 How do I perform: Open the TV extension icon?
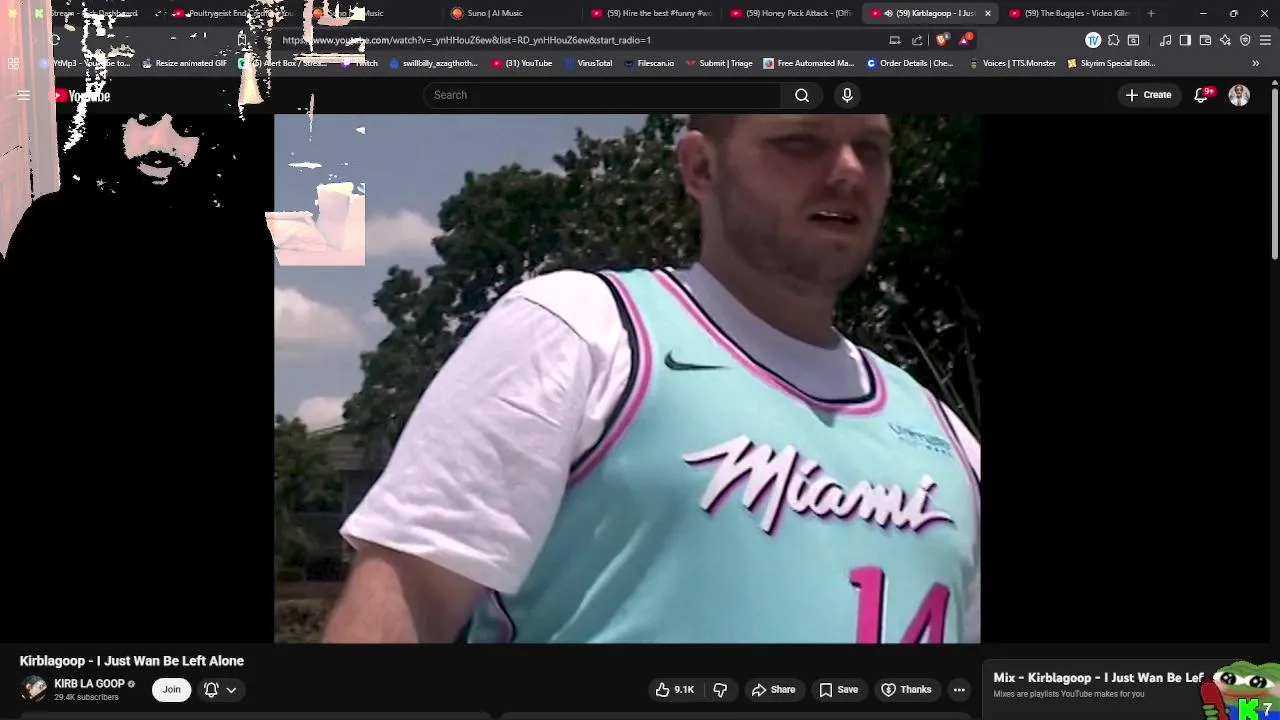click(x=1093, y=40)
